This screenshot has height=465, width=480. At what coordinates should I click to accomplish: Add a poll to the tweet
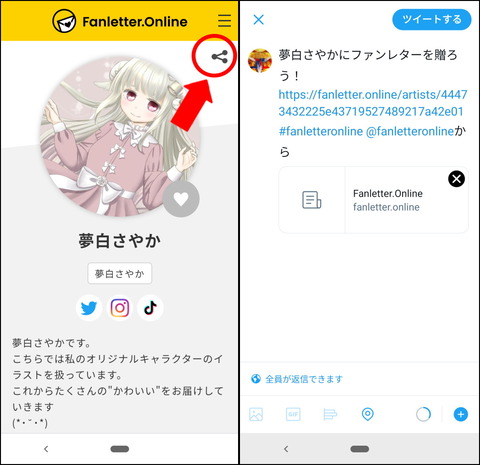[x=330, y=414]
